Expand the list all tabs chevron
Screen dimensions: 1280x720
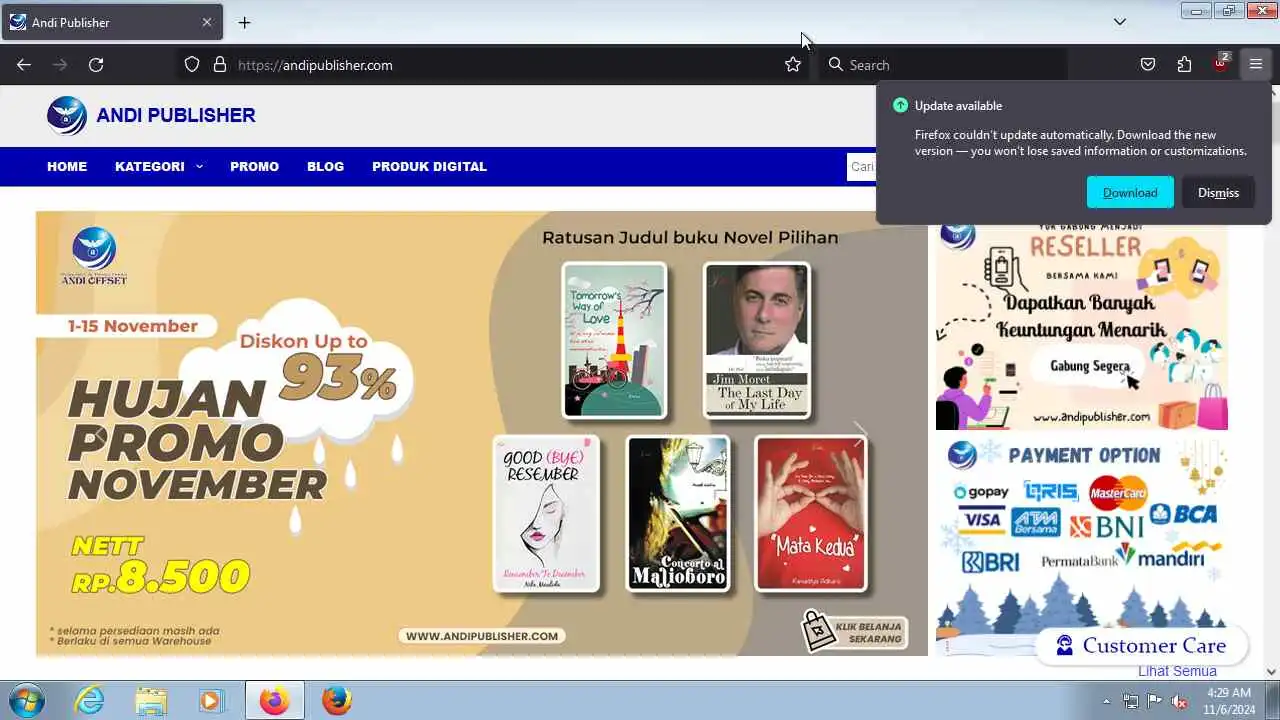1120,22
